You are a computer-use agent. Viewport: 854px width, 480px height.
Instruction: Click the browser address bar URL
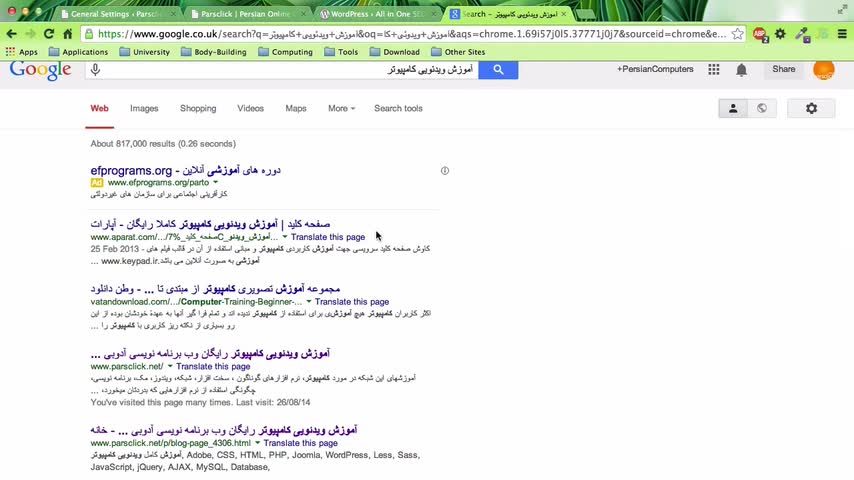412,34
